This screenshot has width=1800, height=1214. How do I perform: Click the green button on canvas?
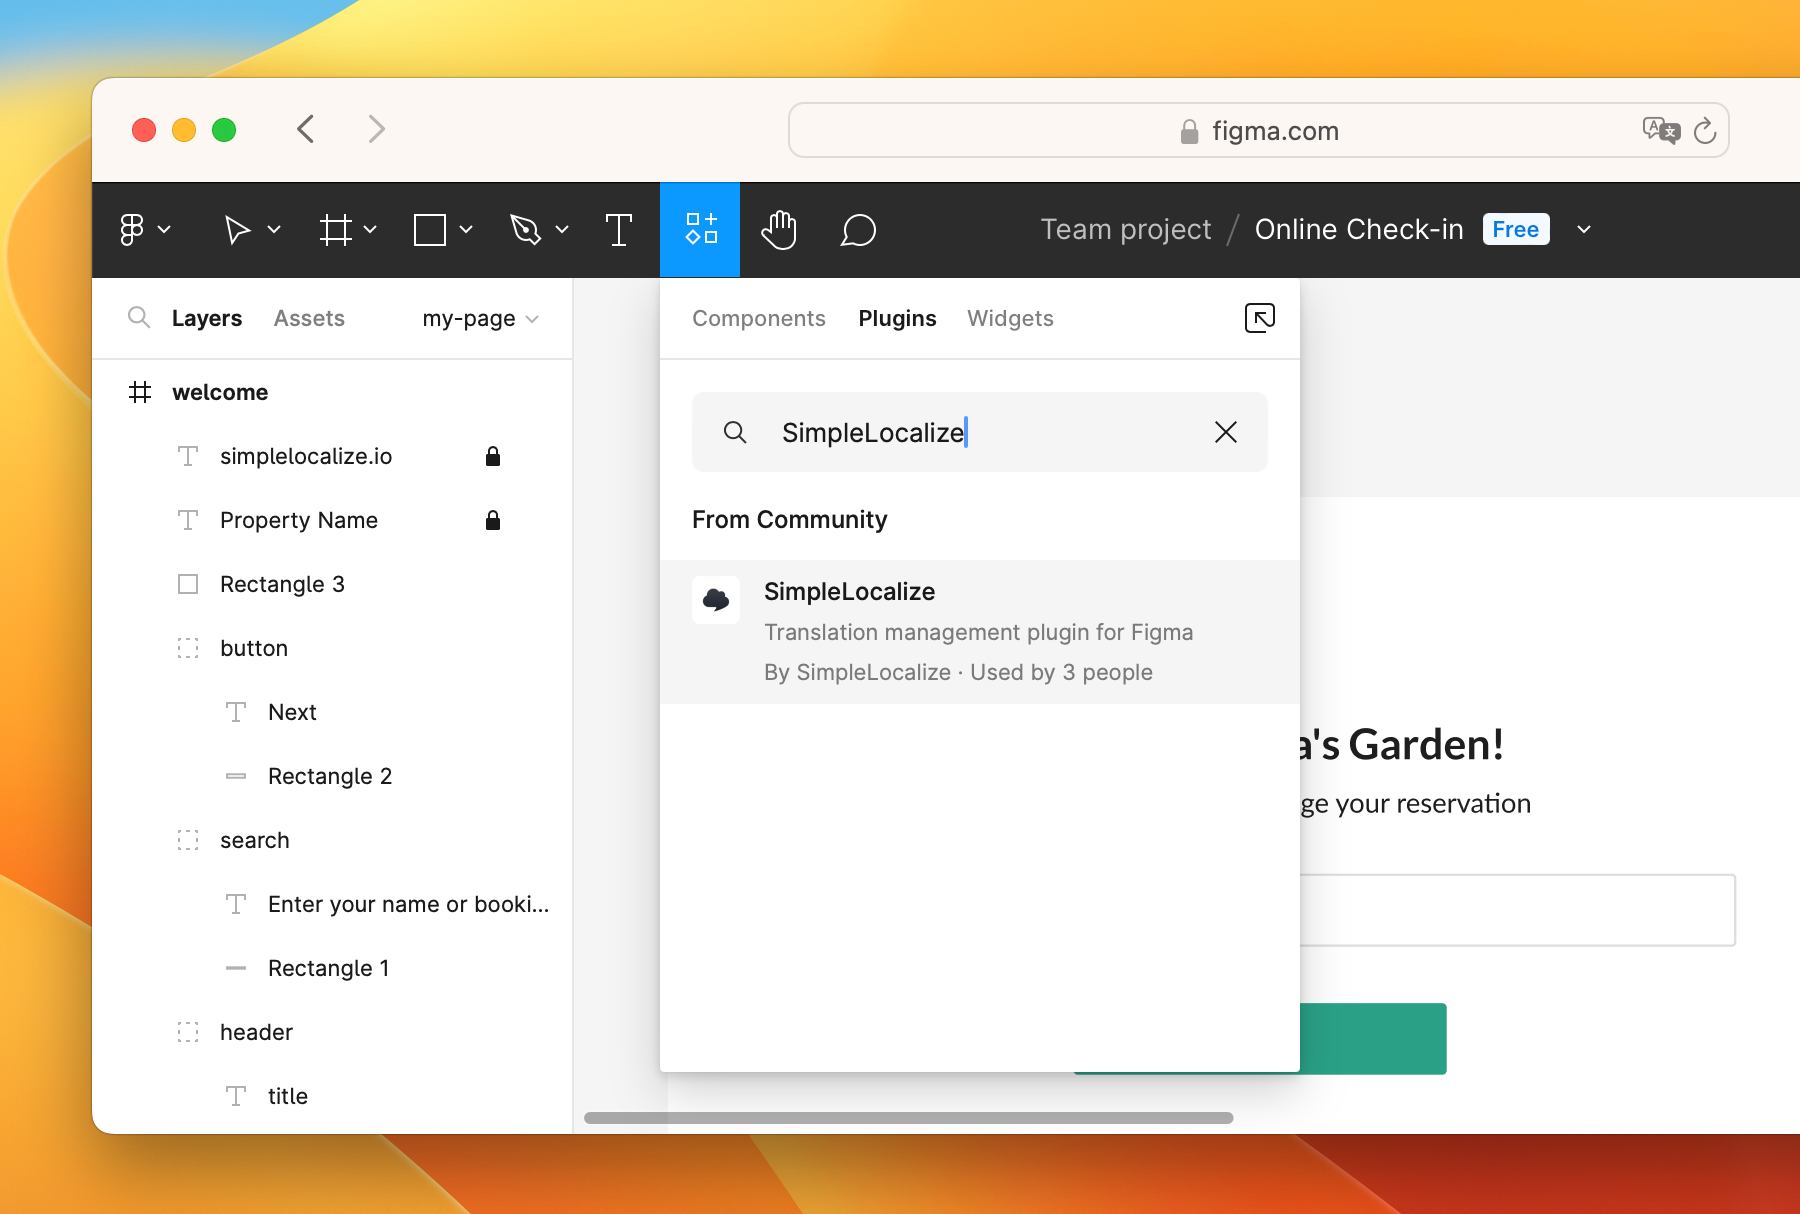point(1373,1039)
